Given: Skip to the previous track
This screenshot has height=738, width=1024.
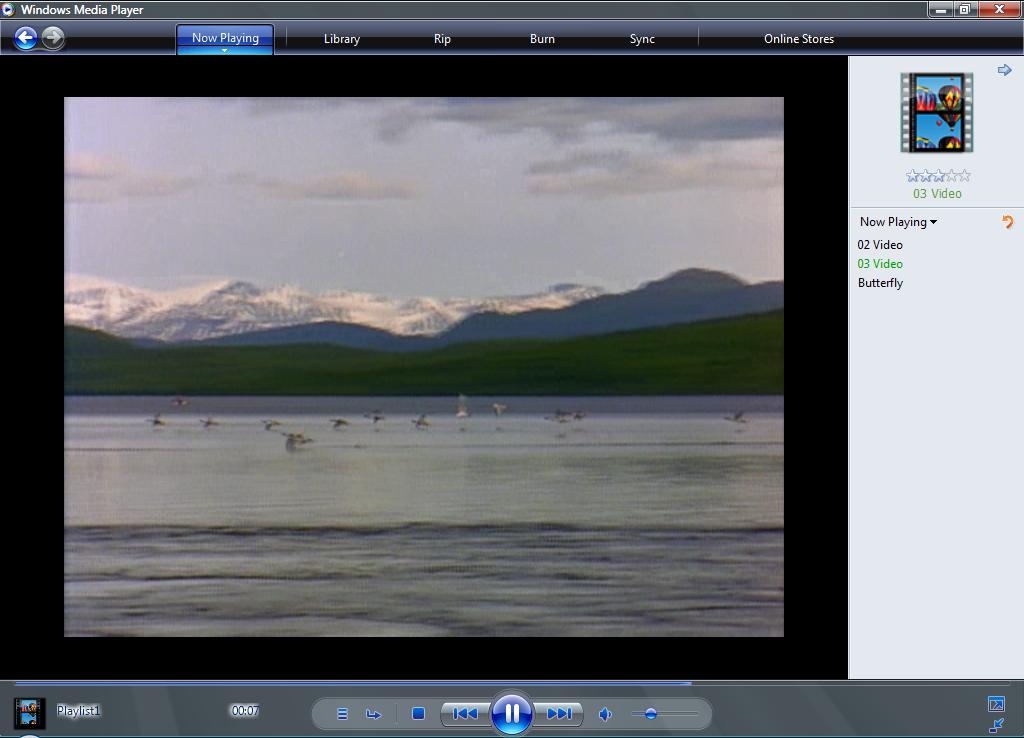Looking at the screenshot, I should (465, 714).
